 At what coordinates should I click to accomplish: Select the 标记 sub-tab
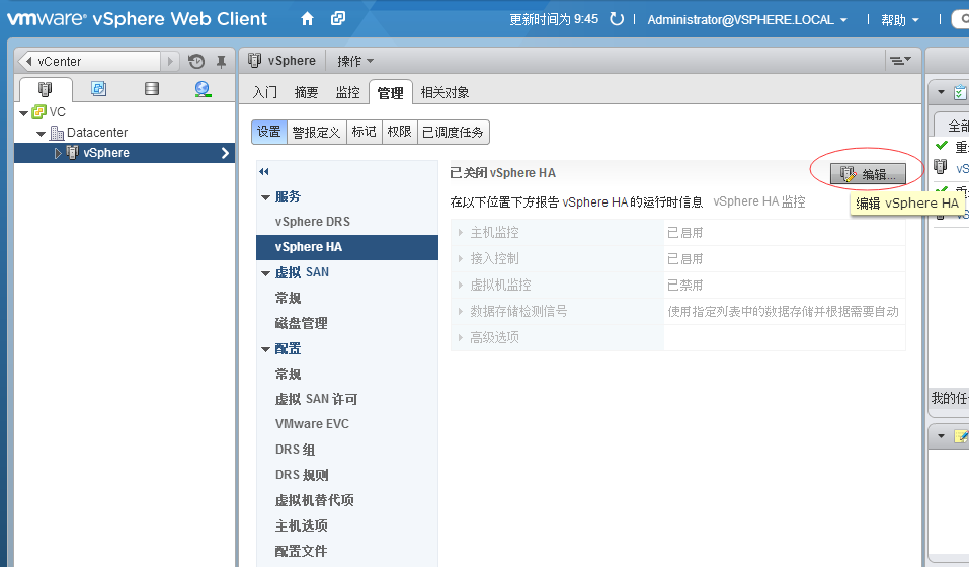(x=364, y=132)
